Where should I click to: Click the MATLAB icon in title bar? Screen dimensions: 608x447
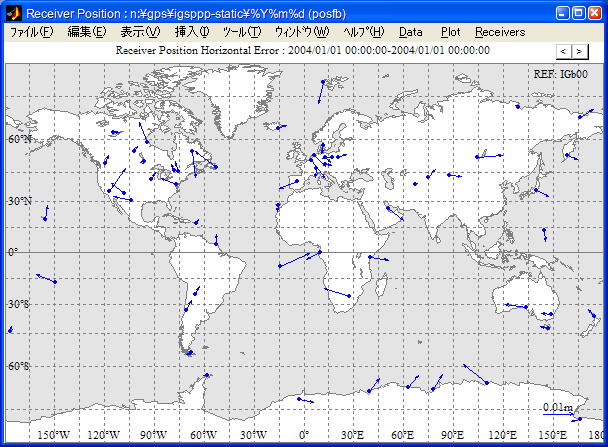point(13,12)
